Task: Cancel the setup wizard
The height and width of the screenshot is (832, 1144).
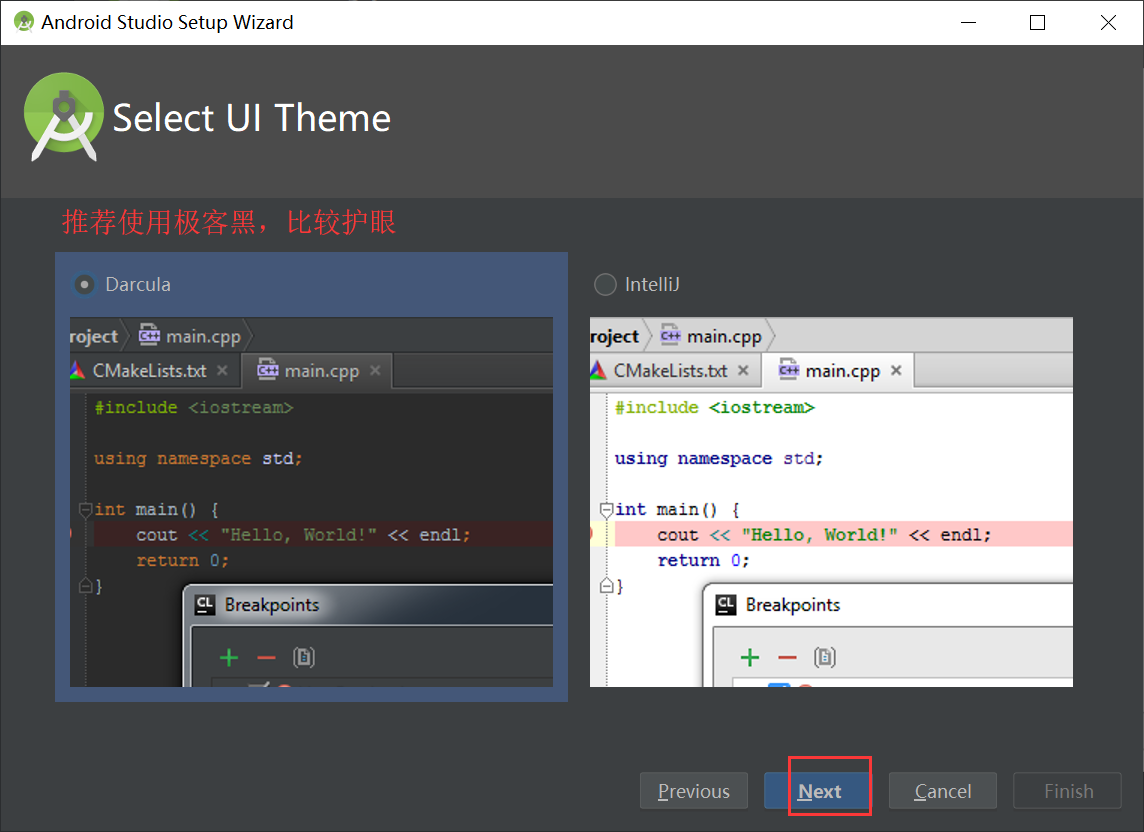Action: point(943,791)
